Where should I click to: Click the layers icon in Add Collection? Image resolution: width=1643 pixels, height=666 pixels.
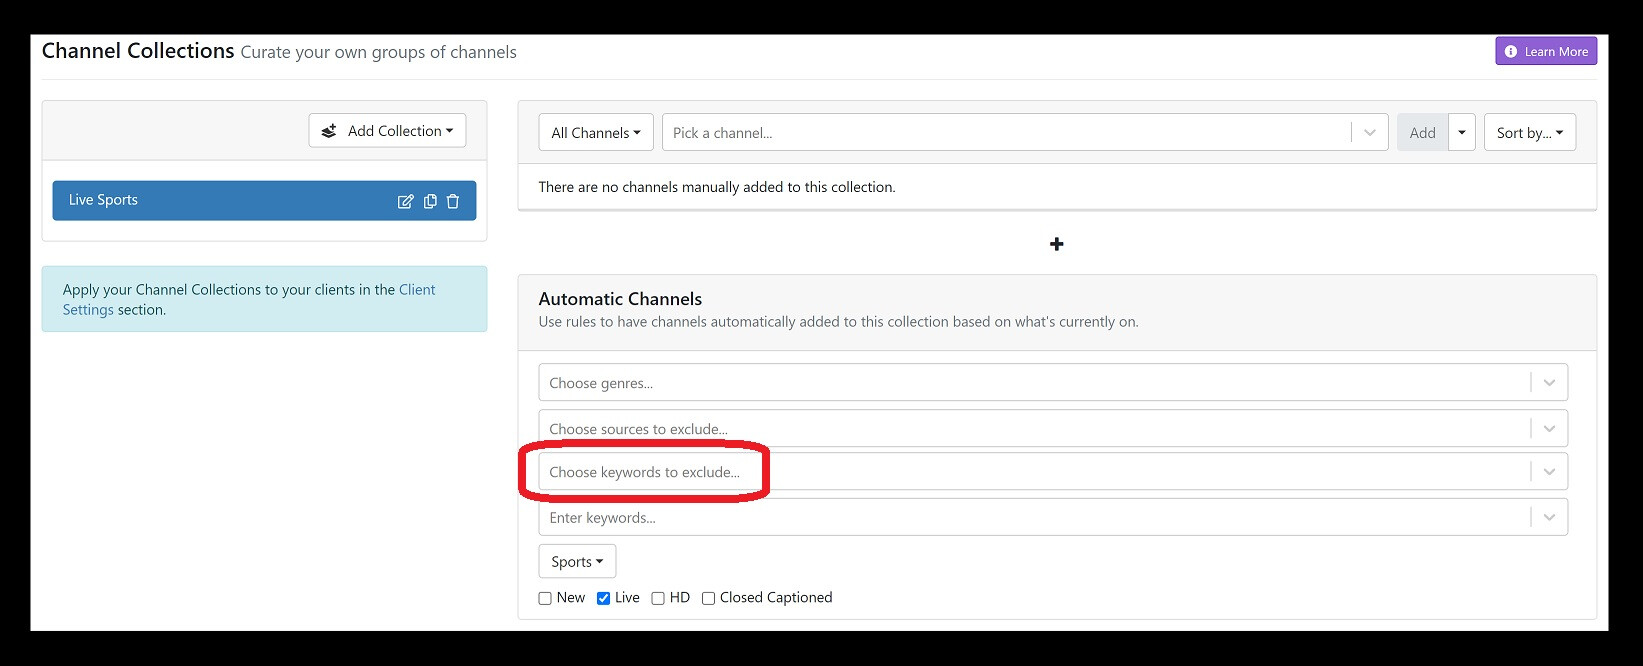[x=329, y=131]
